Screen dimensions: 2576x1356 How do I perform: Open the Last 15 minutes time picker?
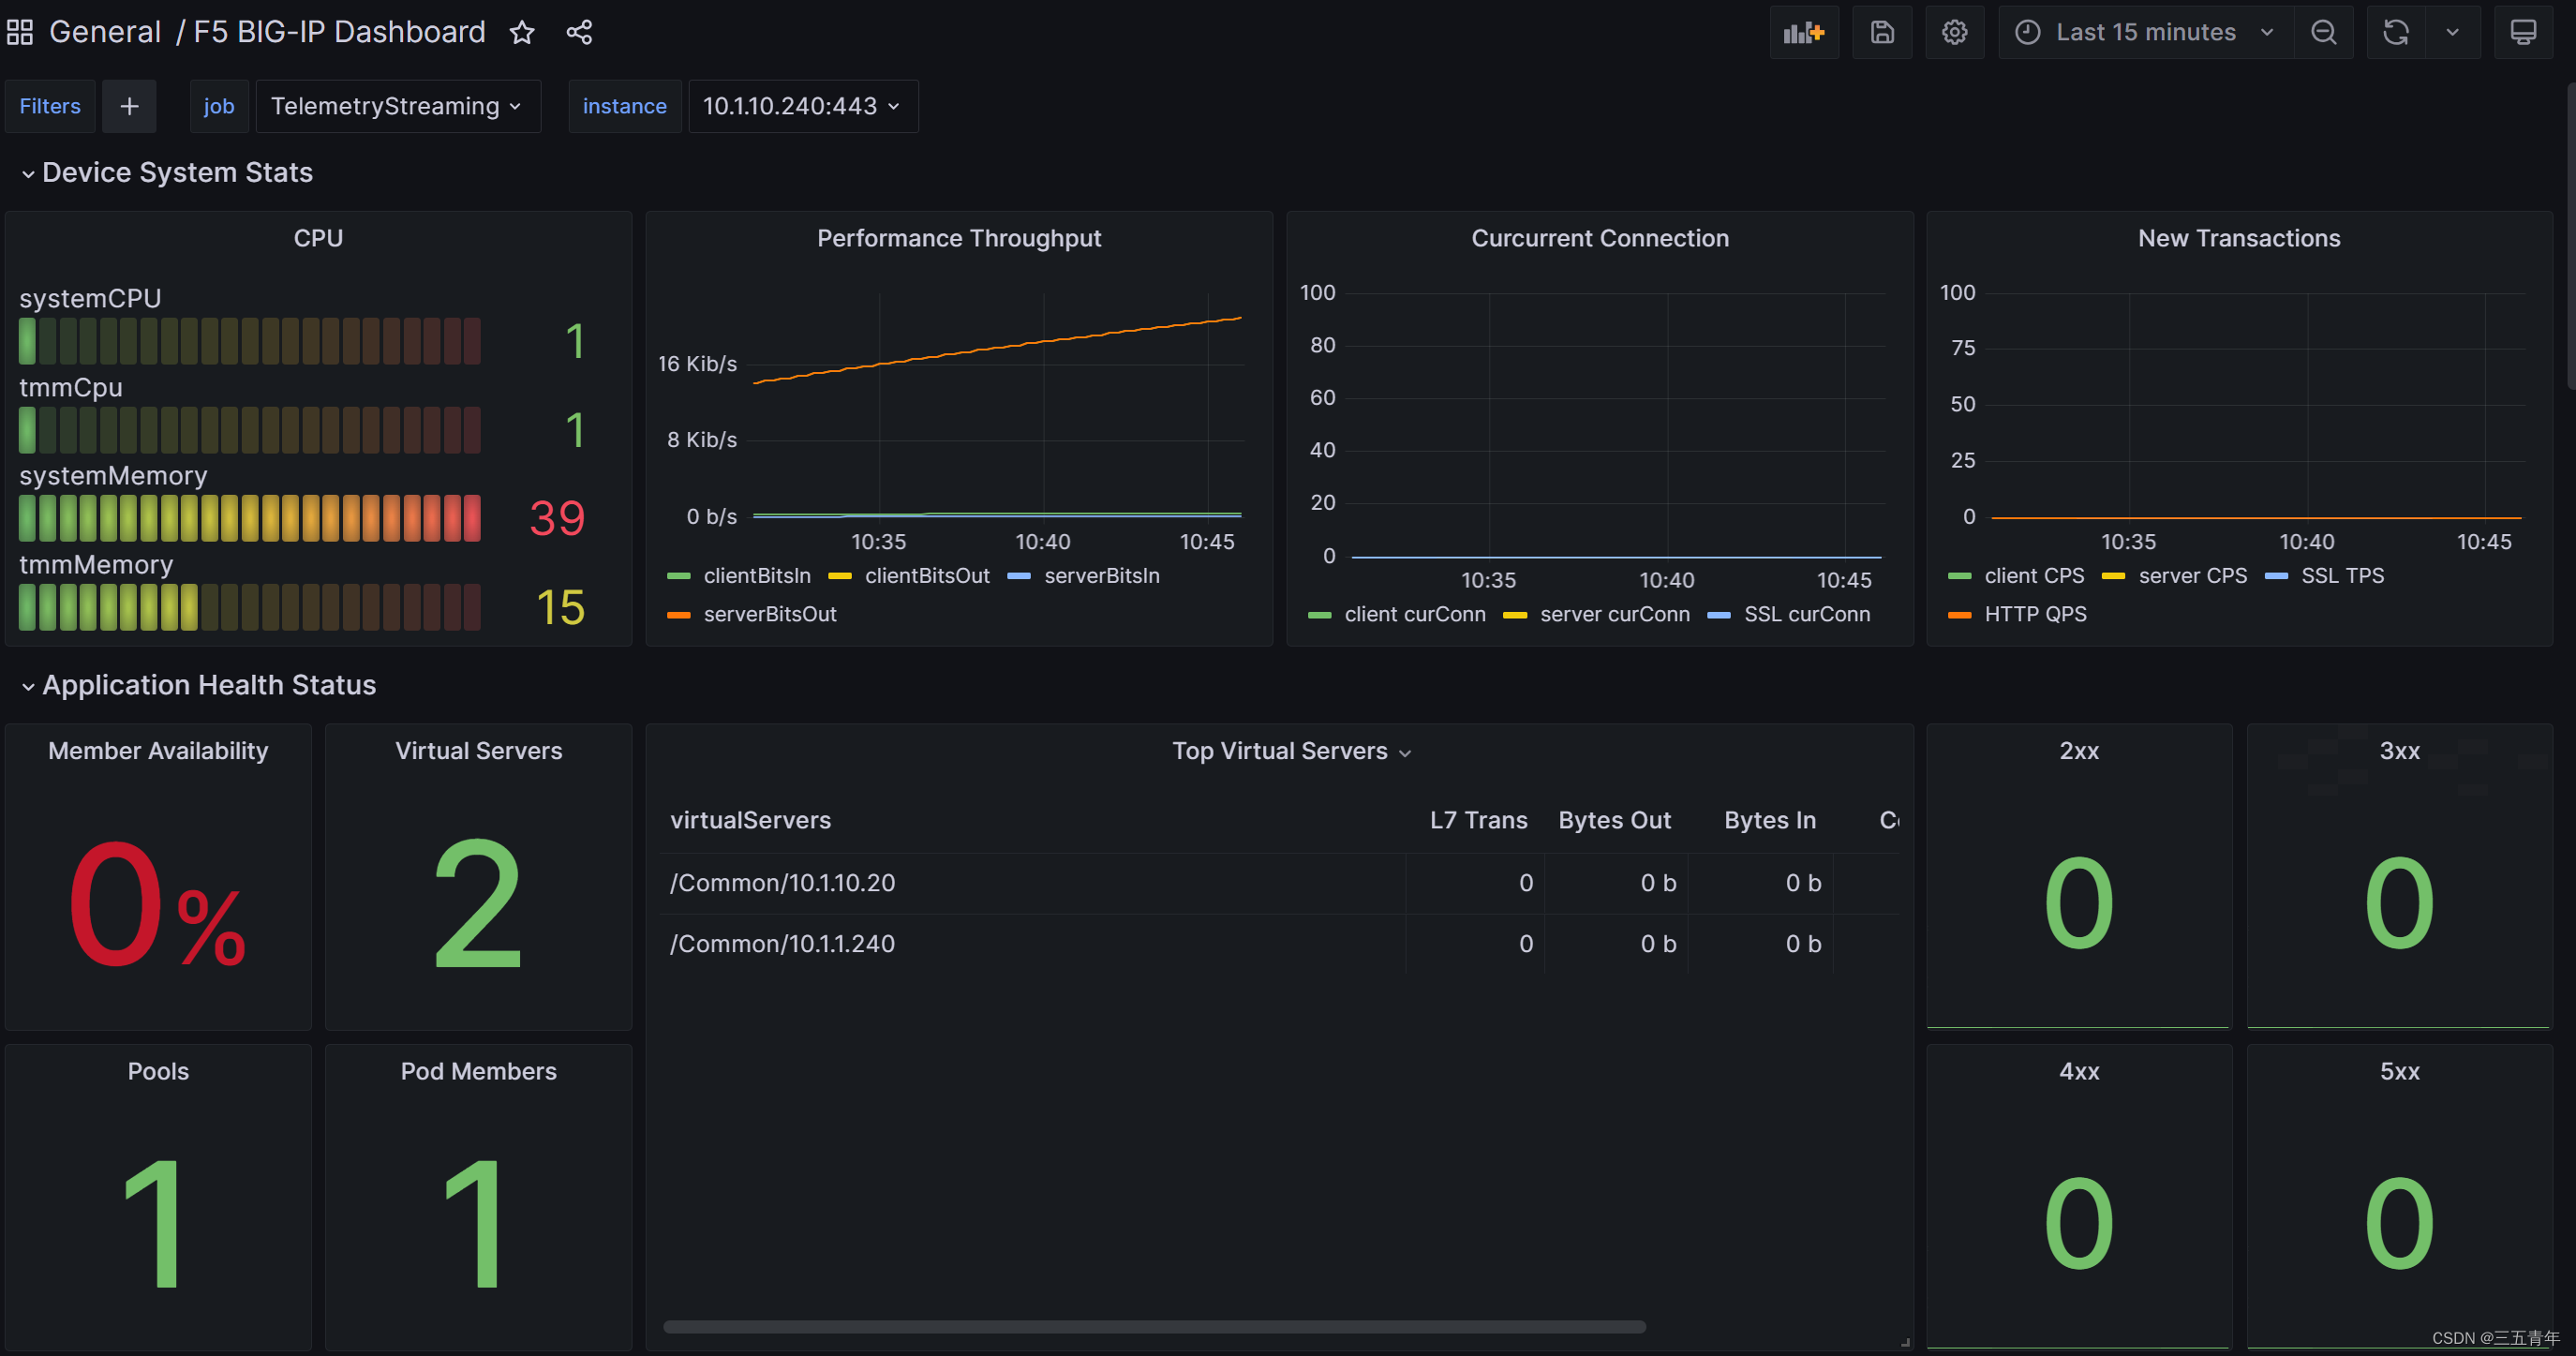(x=2146, y=33)
